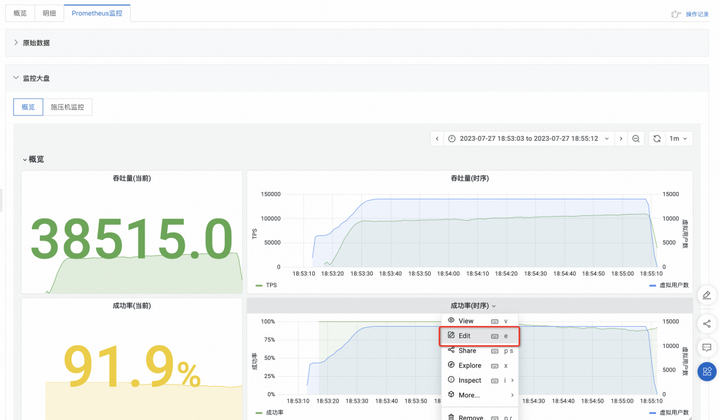Choose Share from panel menu

click(x=479, y=351)
